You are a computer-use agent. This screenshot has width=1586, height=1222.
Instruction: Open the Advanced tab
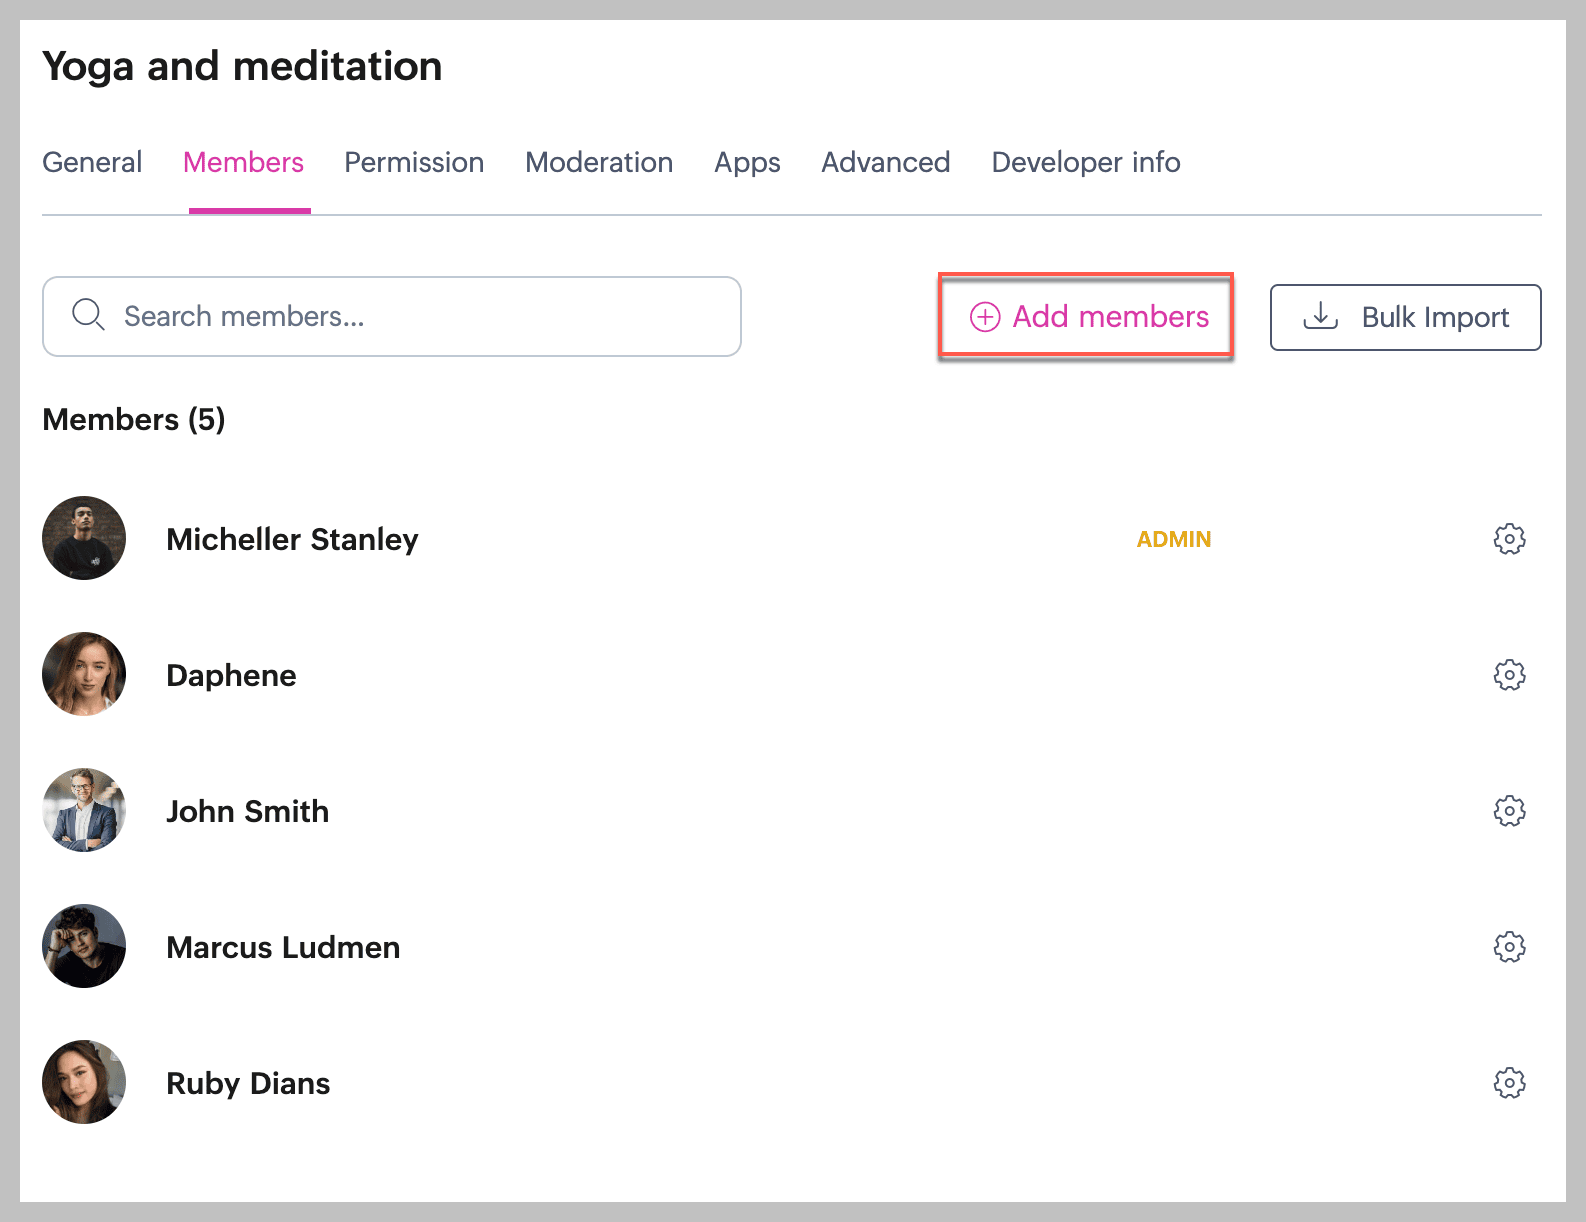(885, 162)
